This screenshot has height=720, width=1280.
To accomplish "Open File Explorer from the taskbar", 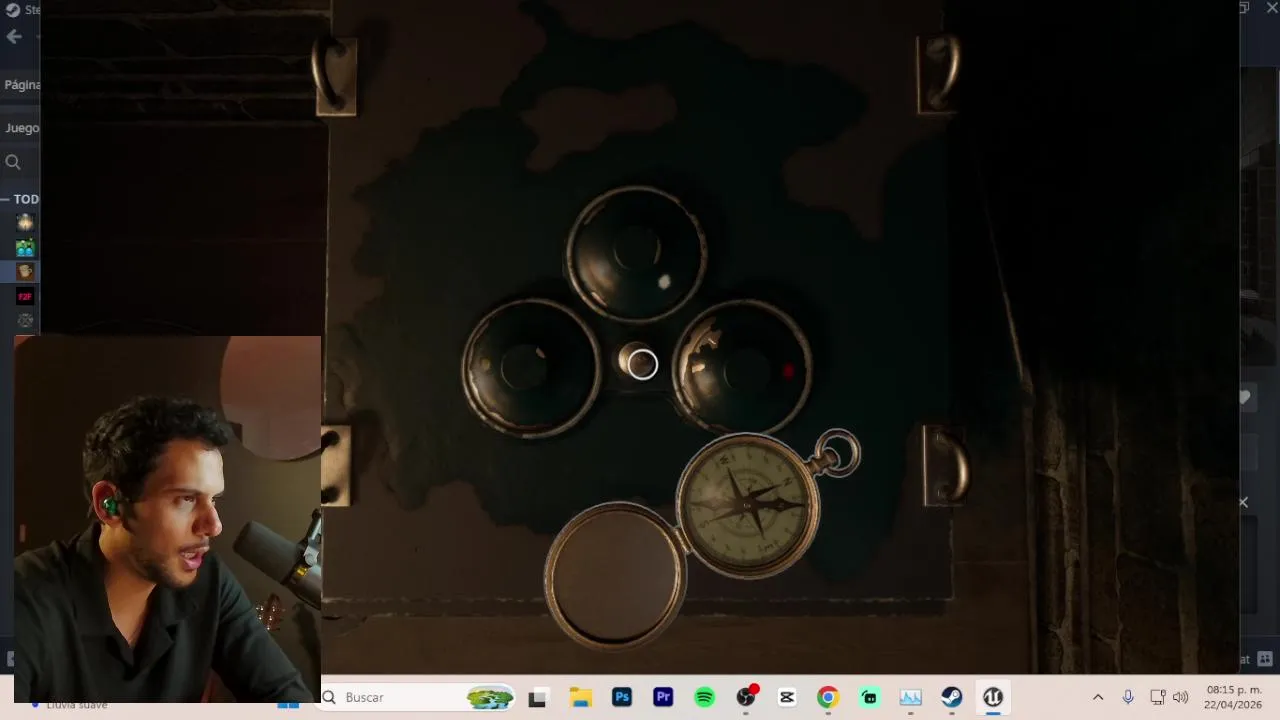I will pyautogui.click(x=580, y=698).
